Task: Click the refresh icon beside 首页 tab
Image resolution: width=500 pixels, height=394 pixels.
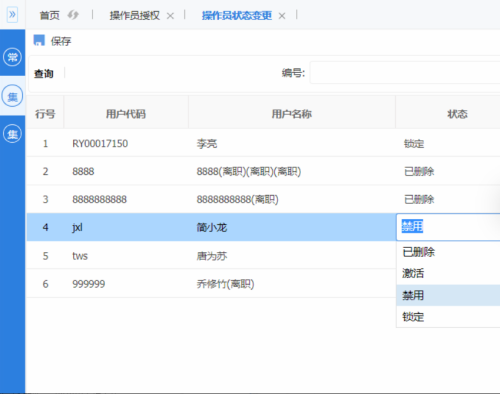Action: tap(73, 15)
